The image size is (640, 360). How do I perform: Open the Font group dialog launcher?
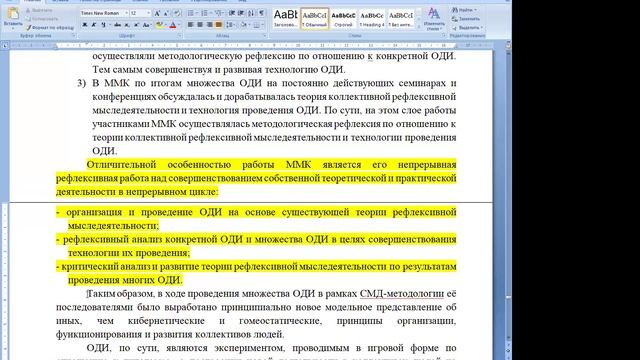[x=180, y=36]
